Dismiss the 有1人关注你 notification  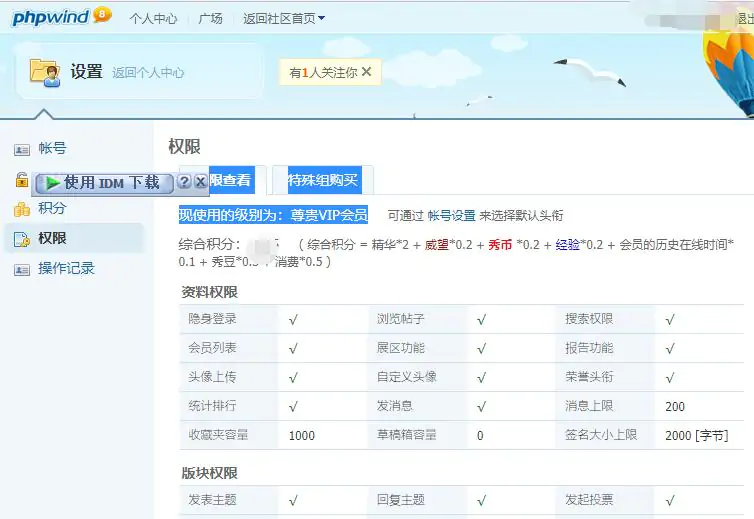366,72
